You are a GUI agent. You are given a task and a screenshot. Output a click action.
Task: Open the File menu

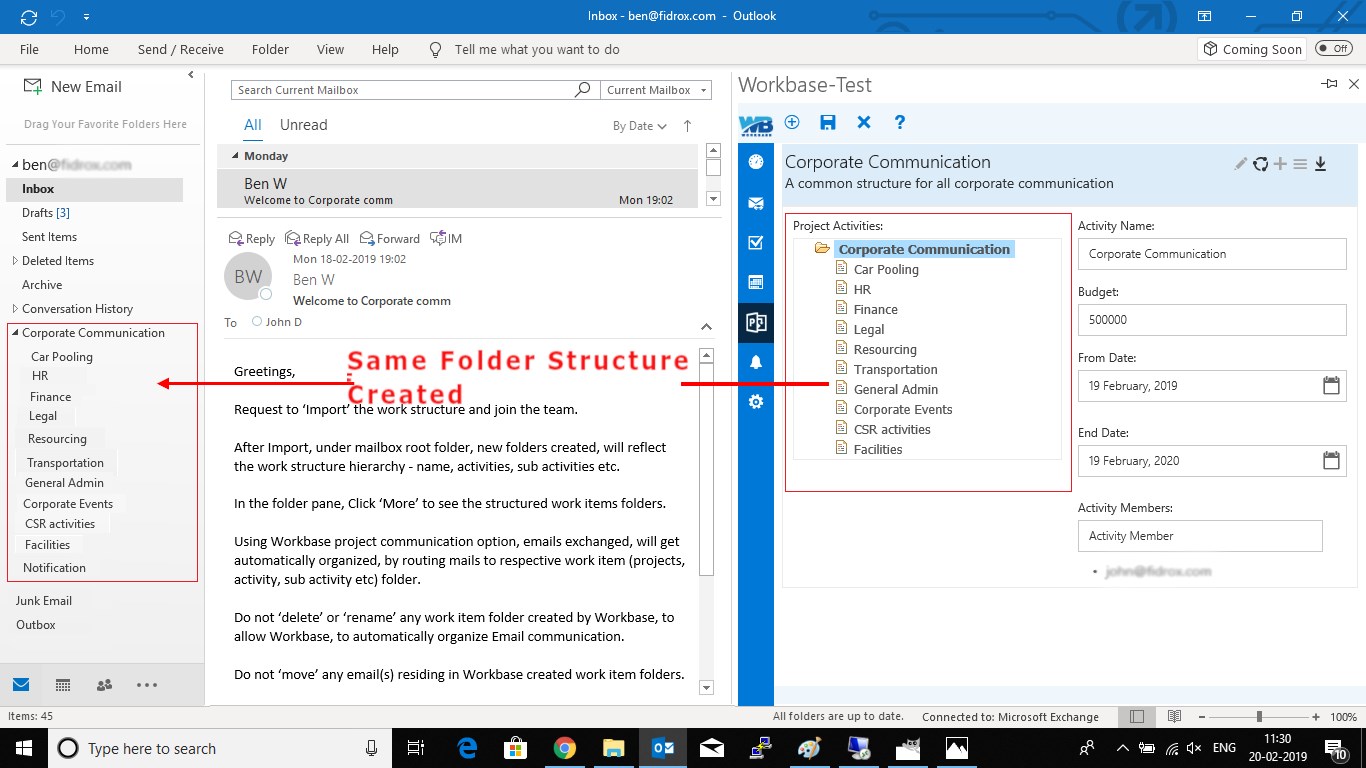coord(29,49)
